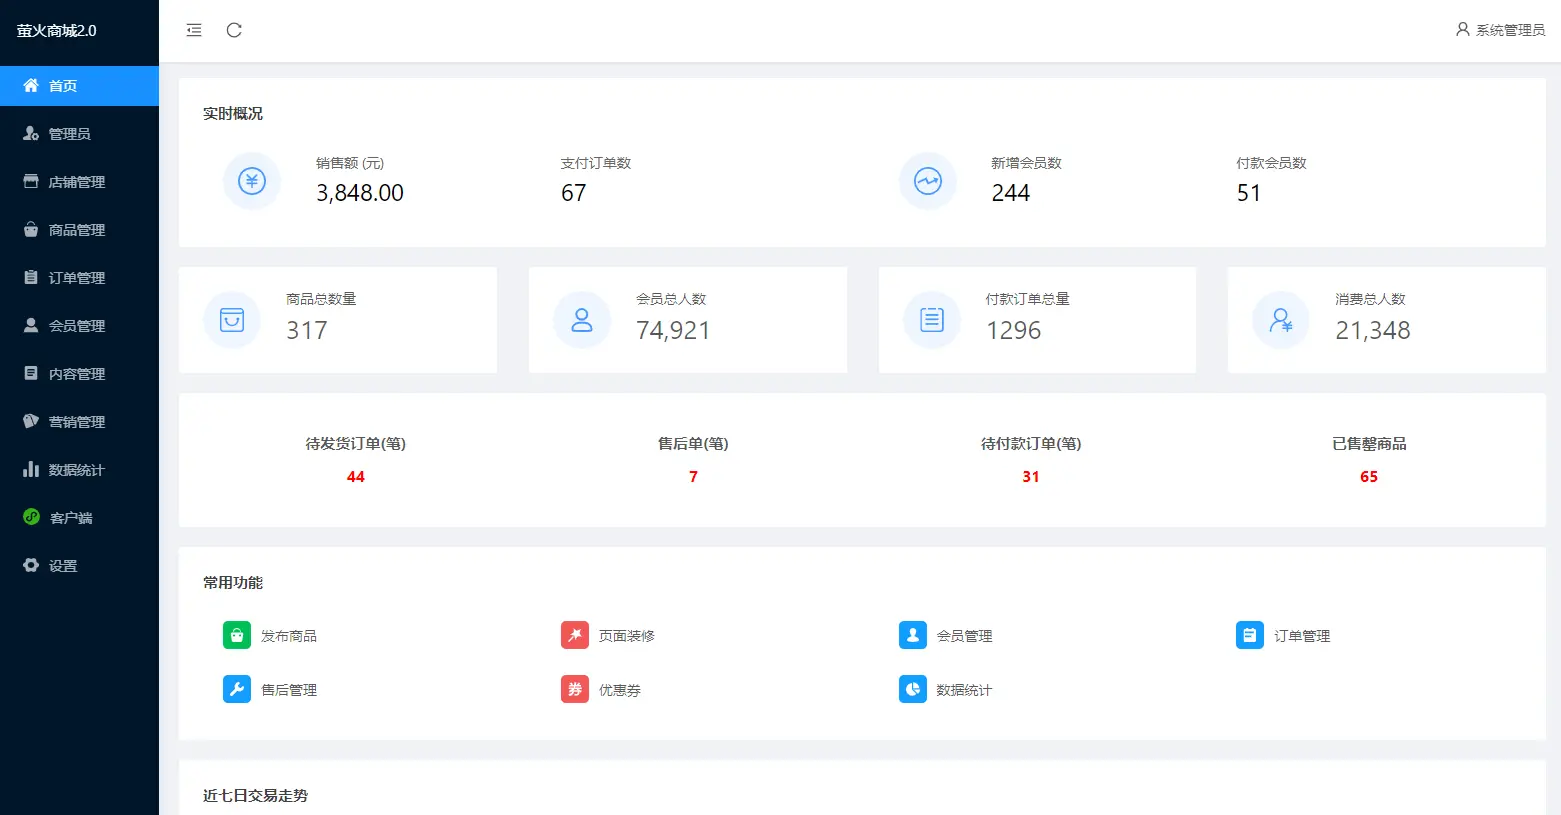Open the 数据统计 statistics icon in 常用功能
The width and height of the screenshot is (1561, 815).
pyautogui.click(x=912, y=689)
